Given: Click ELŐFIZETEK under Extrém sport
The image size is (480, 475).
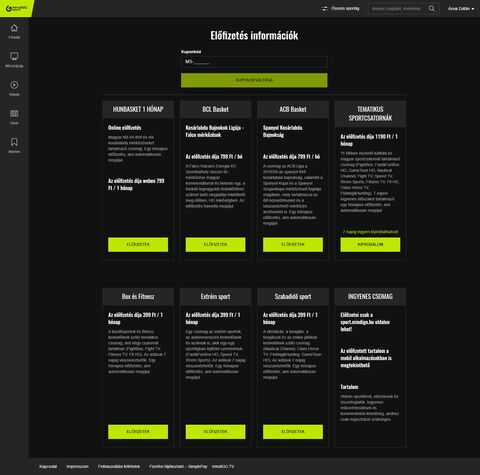Looking at the screenshot, I should [215, 432].
